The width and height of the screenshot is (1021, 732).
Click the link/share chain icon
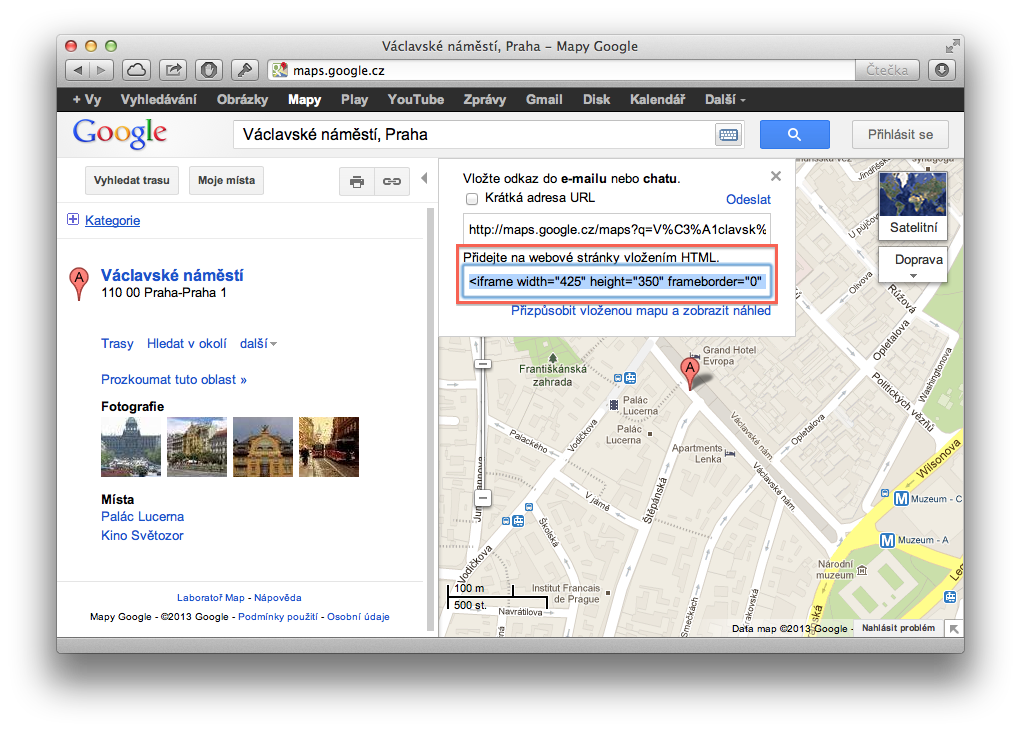[391, 182]
